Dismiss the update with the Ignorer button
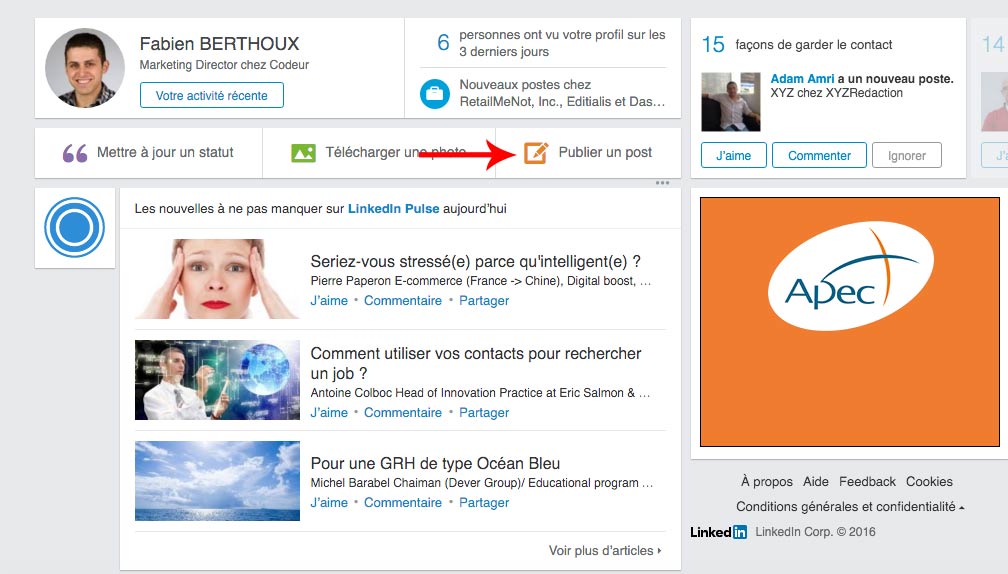This screenshot has height=574, width=1008. [906, 156]
